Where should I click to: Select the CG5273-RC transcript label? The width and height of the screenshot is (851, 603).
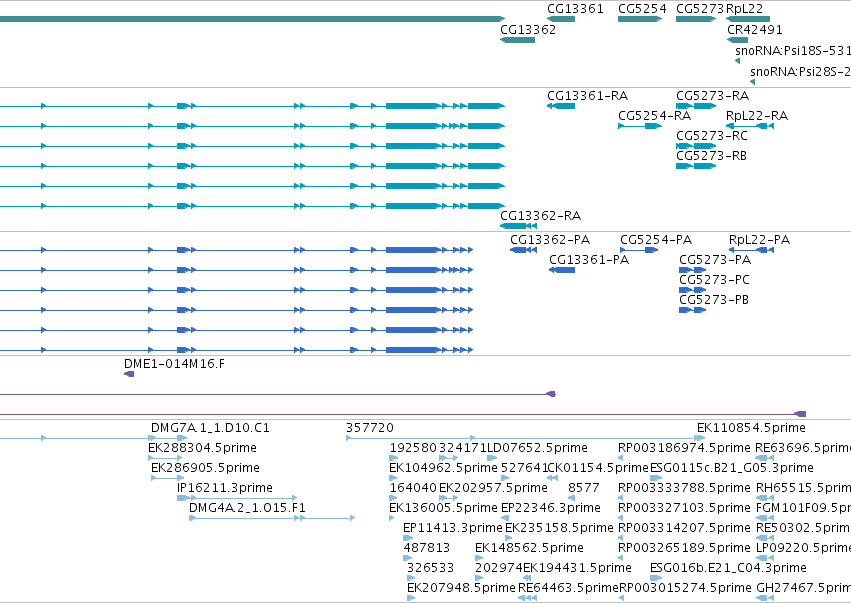click(x=712, y=136)
